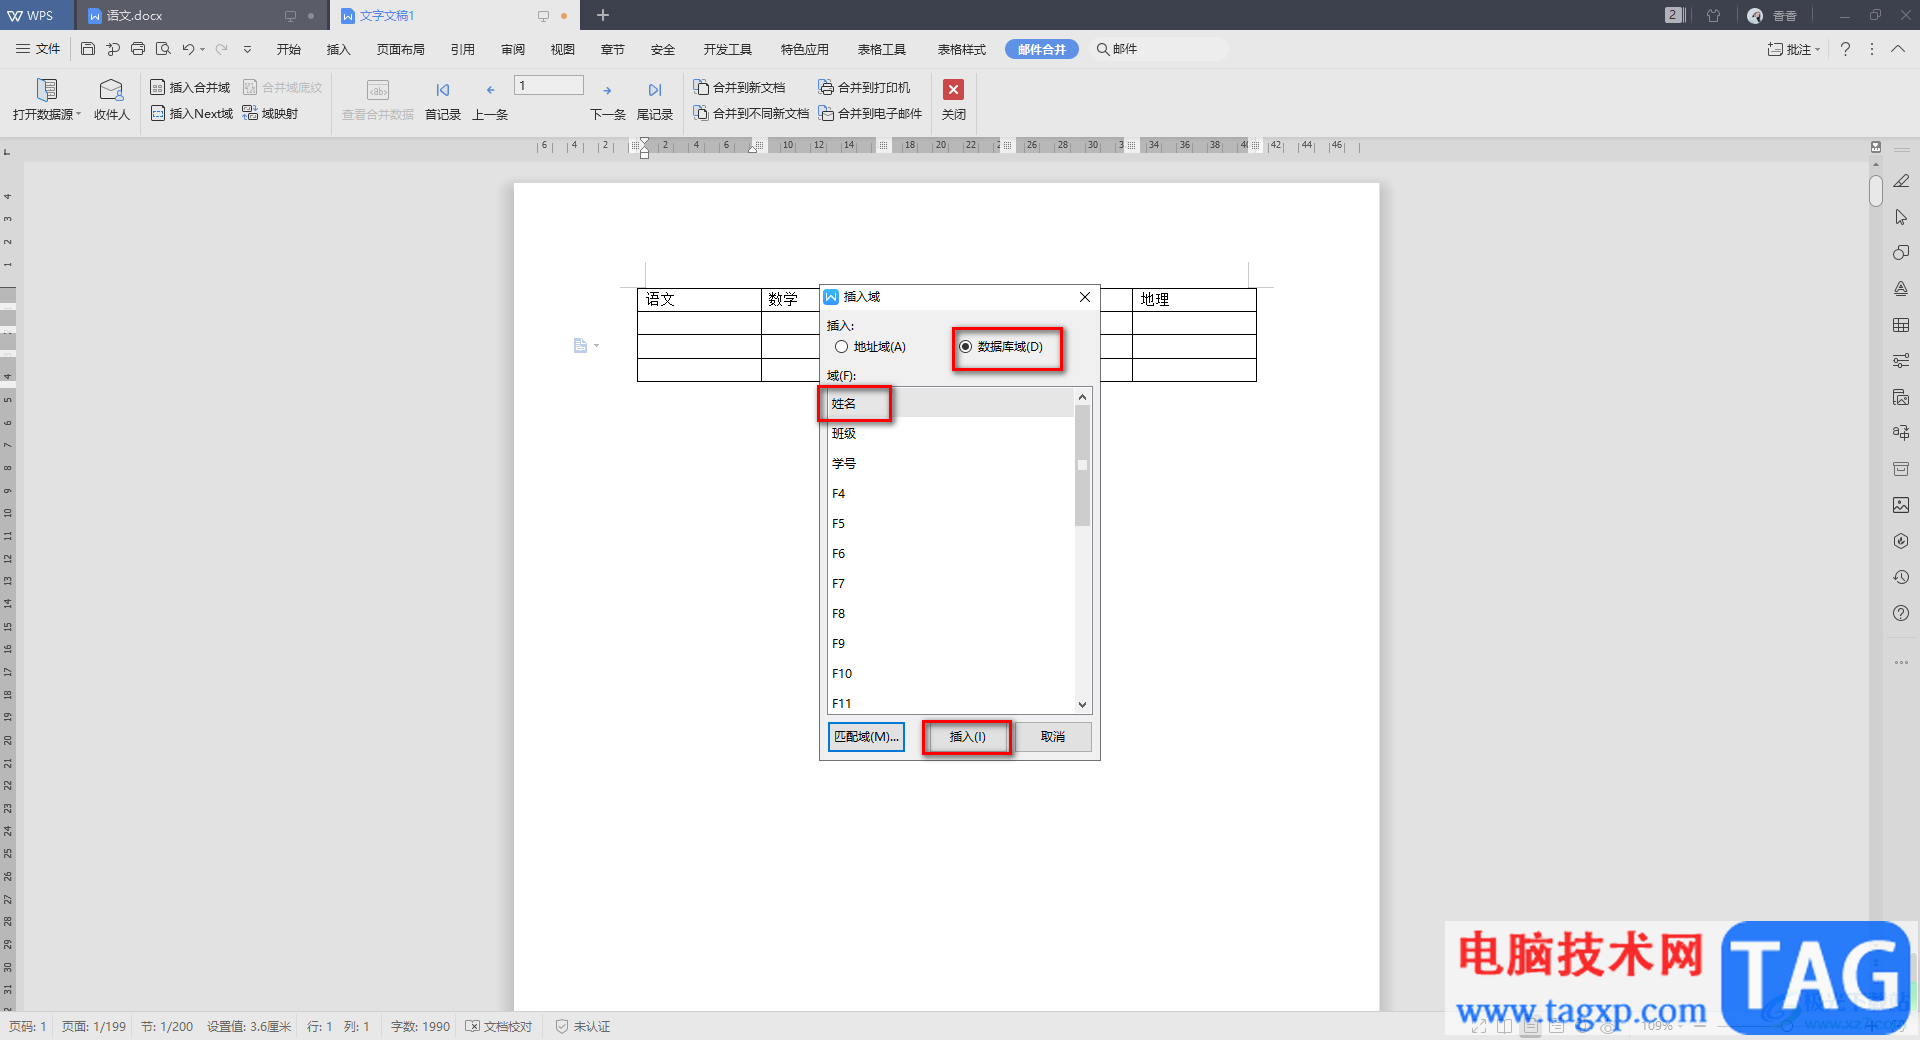Viewport: 1920px width, 1040px height.
Task: Select 班级 in the field list
Action: pos(845,434)
